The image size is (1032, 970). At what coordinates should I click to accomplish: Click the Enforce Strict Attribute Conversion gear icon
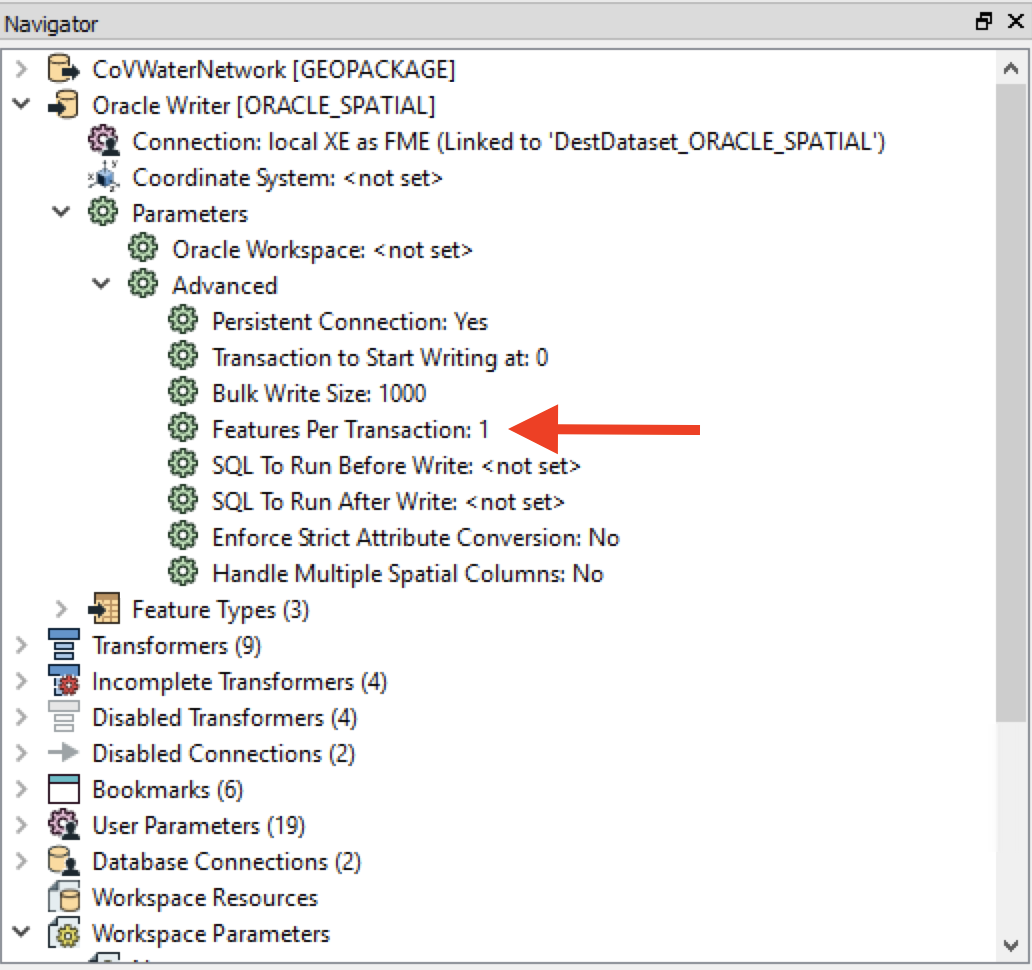183,536
